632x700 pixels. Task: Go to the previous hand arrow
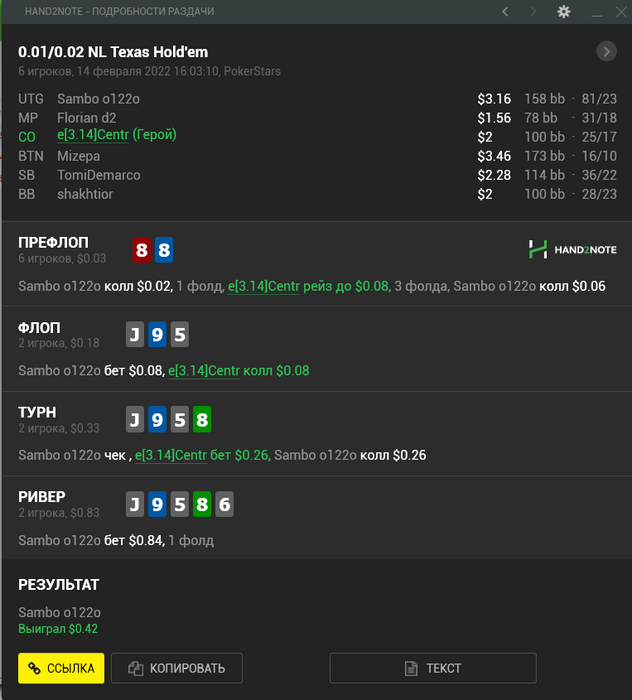(505, 11)
